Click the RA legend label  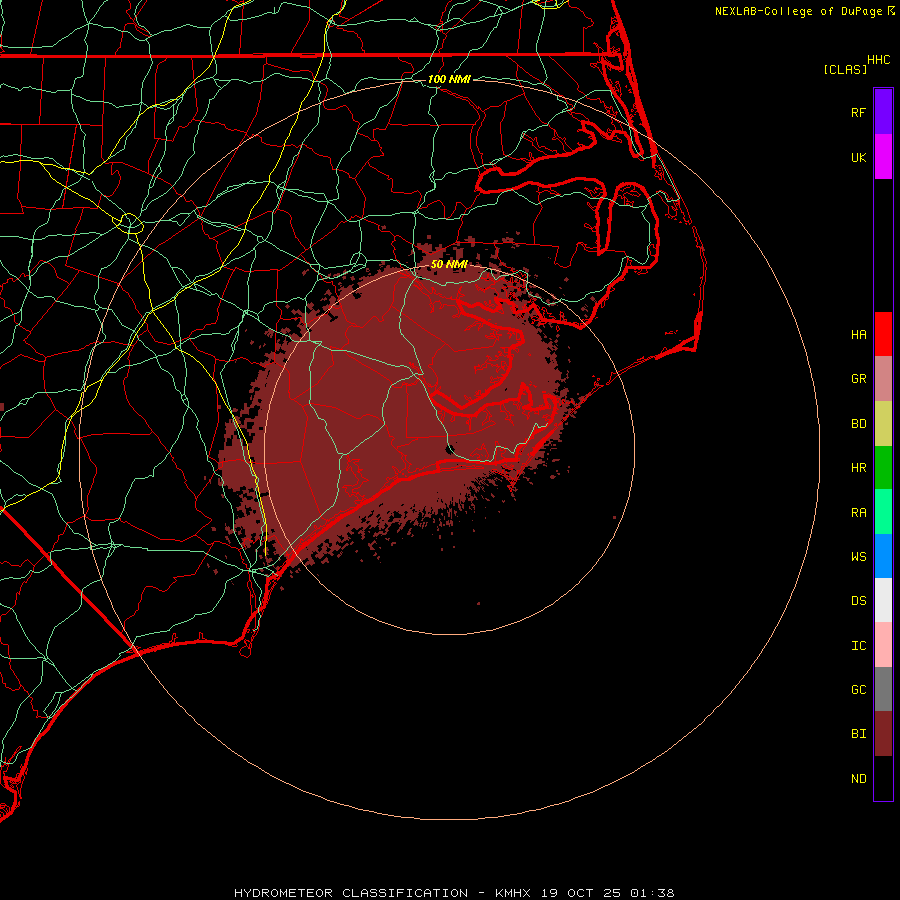coord(859,512)
